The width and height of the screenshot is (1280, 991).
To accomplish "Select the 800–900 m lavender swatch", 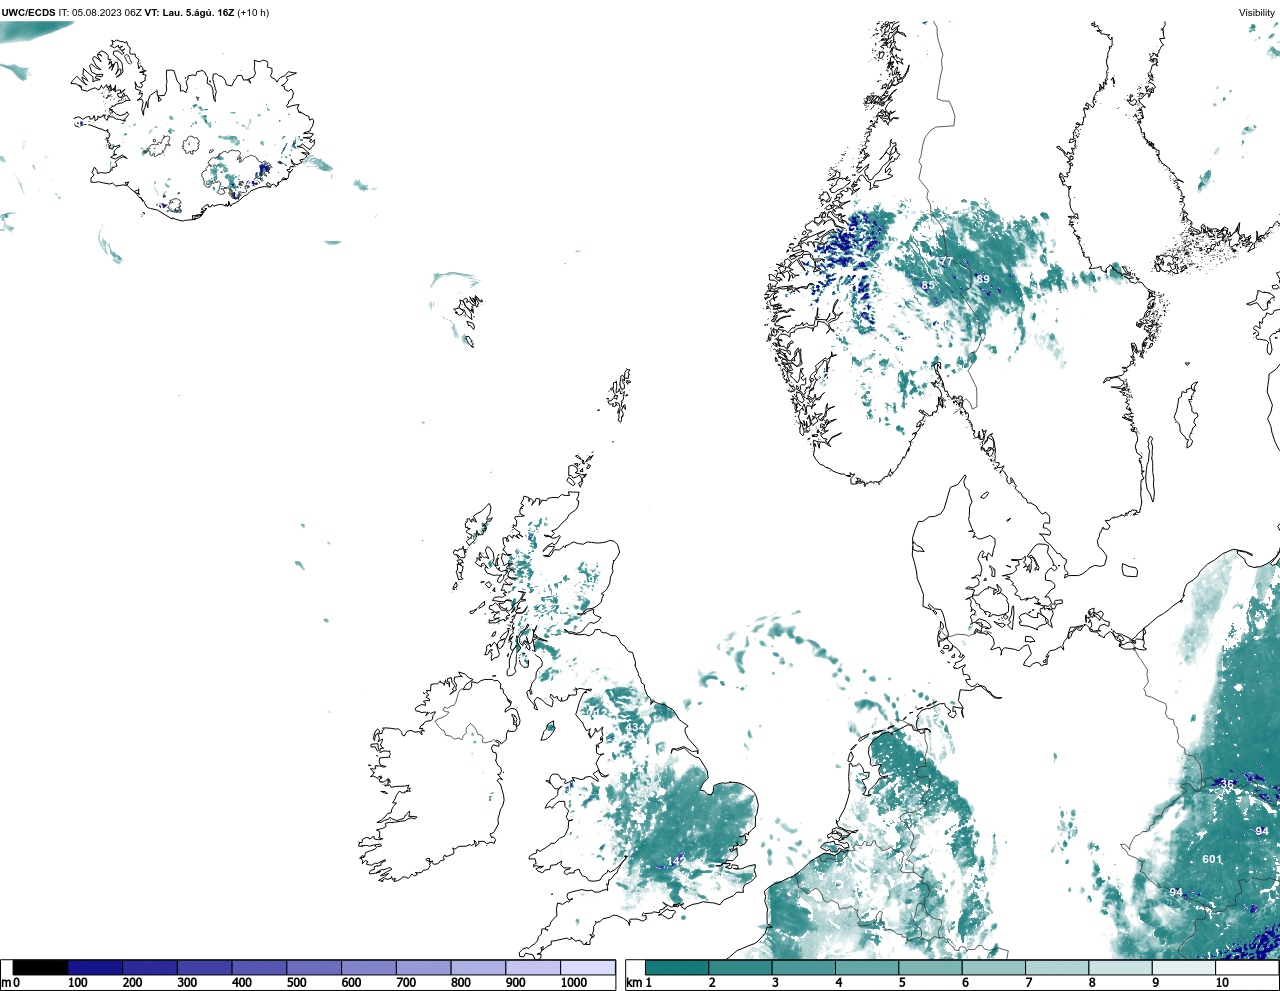I will click(x=478, y=968).
